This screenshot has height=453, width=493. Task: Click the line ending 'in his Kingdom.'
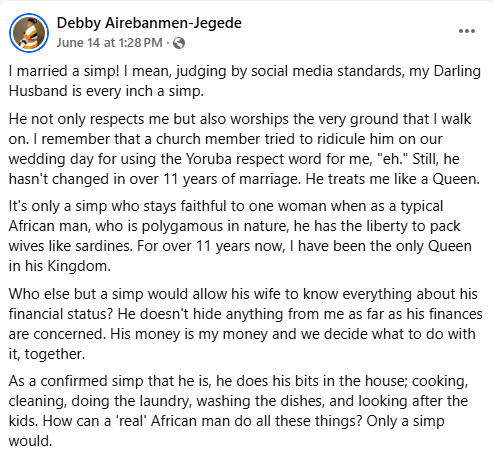(60, 266)
